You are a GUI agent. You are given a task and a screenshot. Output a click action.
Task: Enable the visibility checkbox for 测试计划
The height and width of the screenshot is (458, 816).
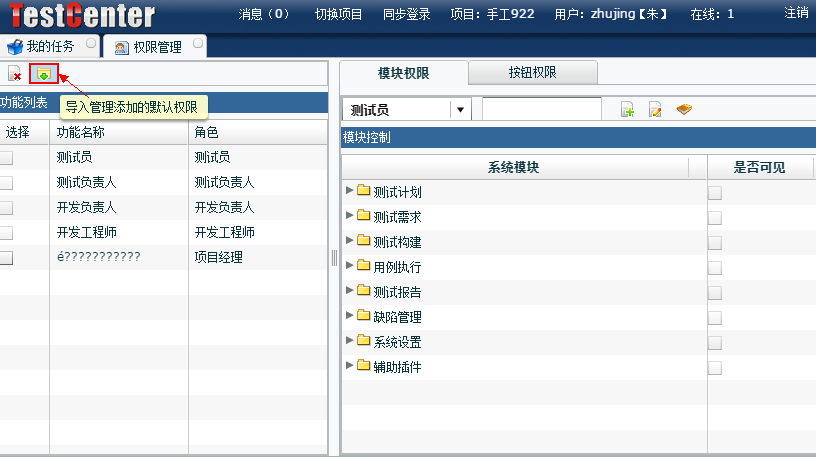[715, 193]
